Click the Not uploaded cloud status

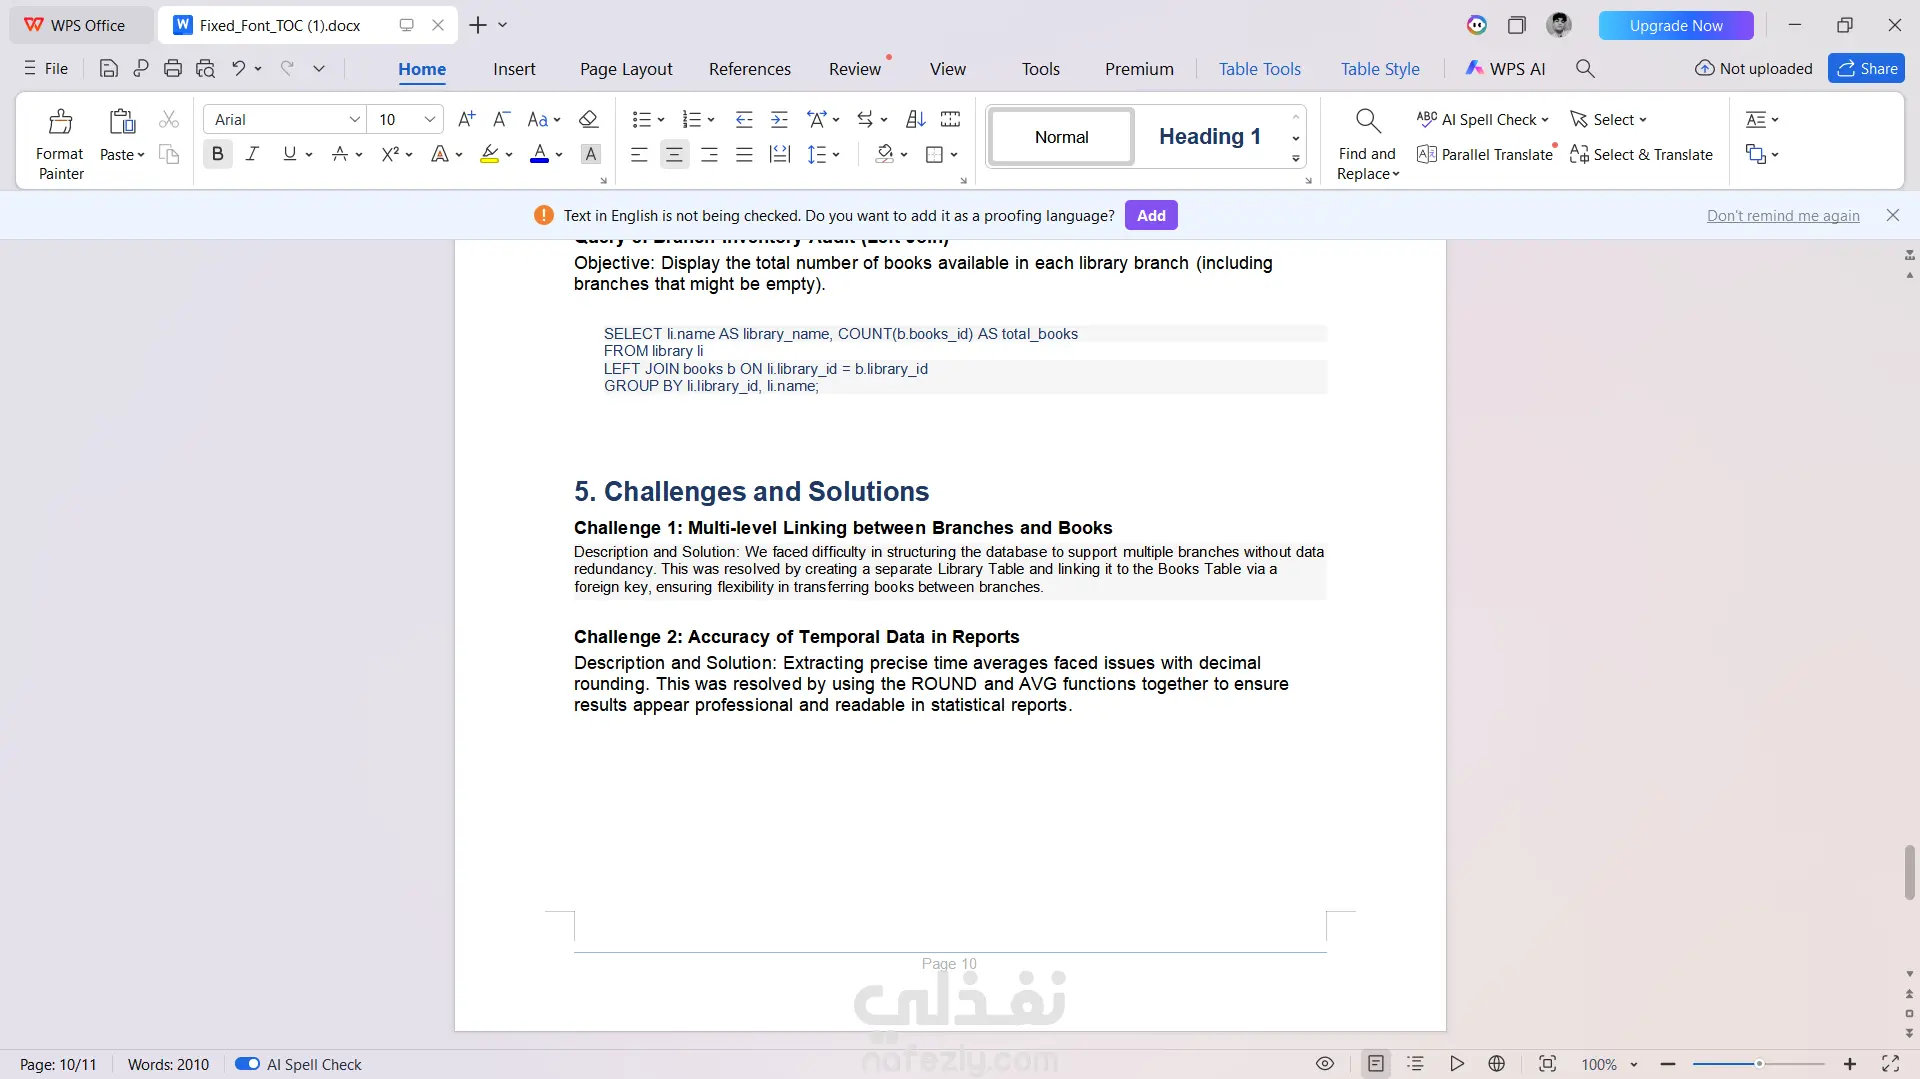(1754, 68)
